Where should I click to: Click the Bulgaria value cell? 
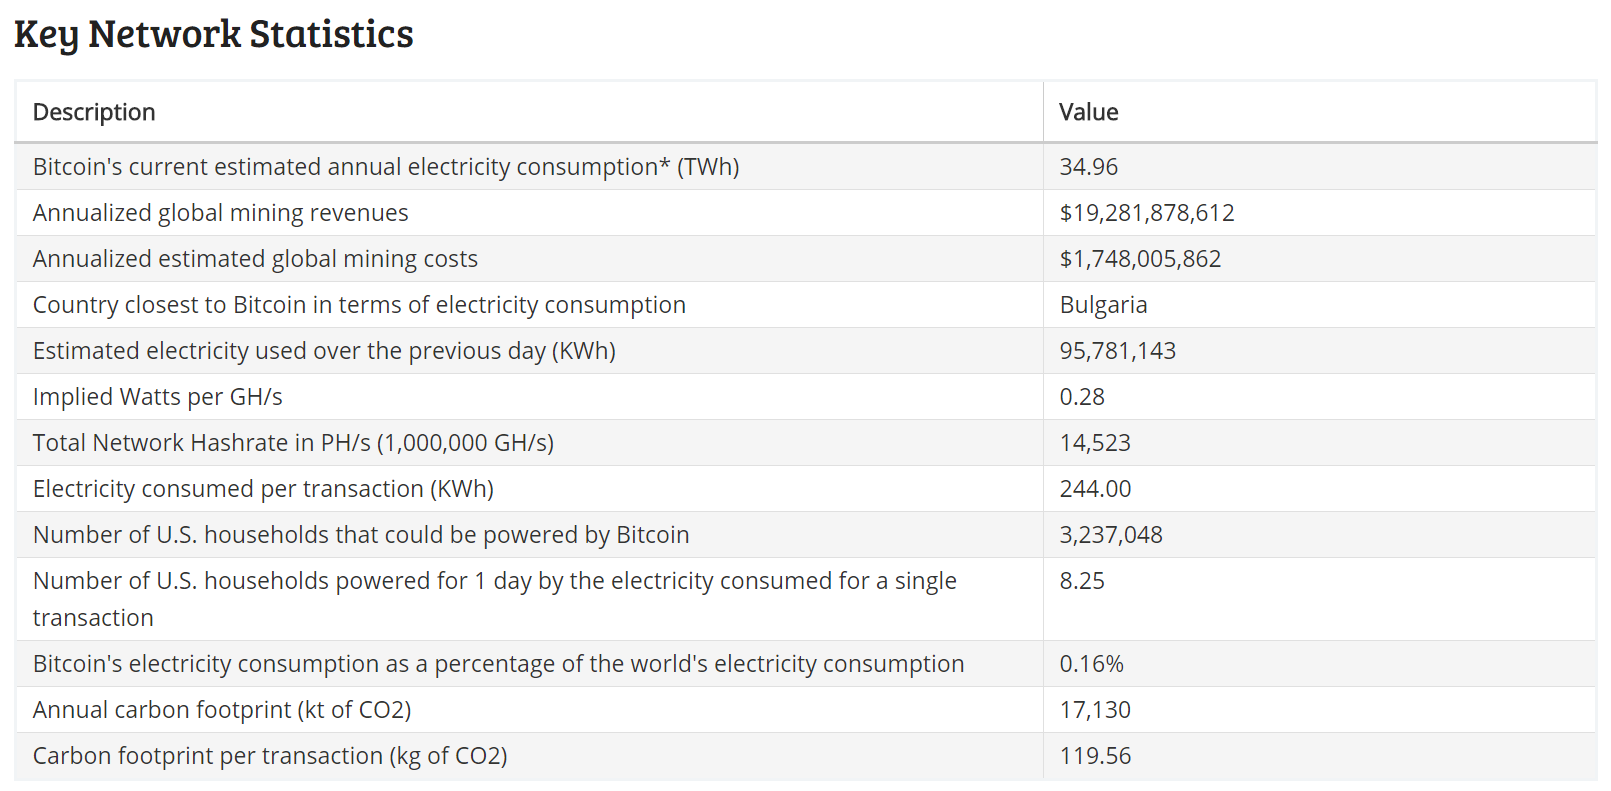pos(1103,305)
